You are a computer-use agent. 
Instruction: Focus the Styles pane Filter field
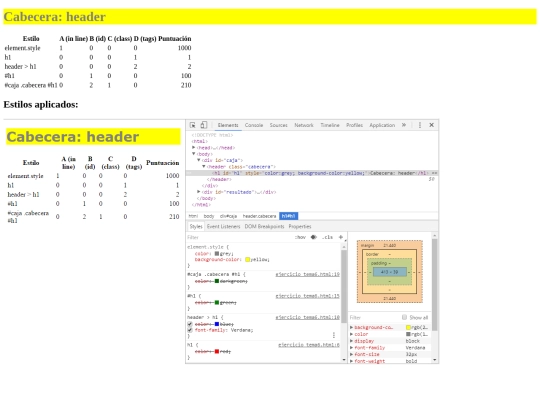point(238,237)
